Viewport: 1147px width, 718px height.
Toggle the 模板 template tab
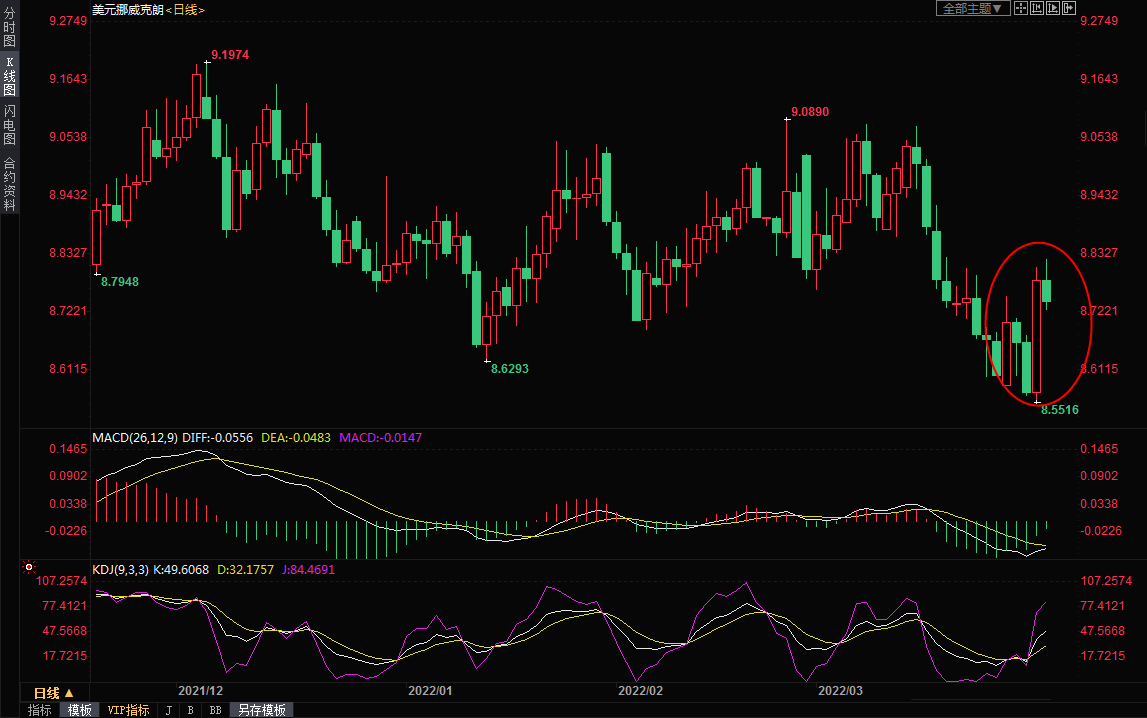(80, 710)
